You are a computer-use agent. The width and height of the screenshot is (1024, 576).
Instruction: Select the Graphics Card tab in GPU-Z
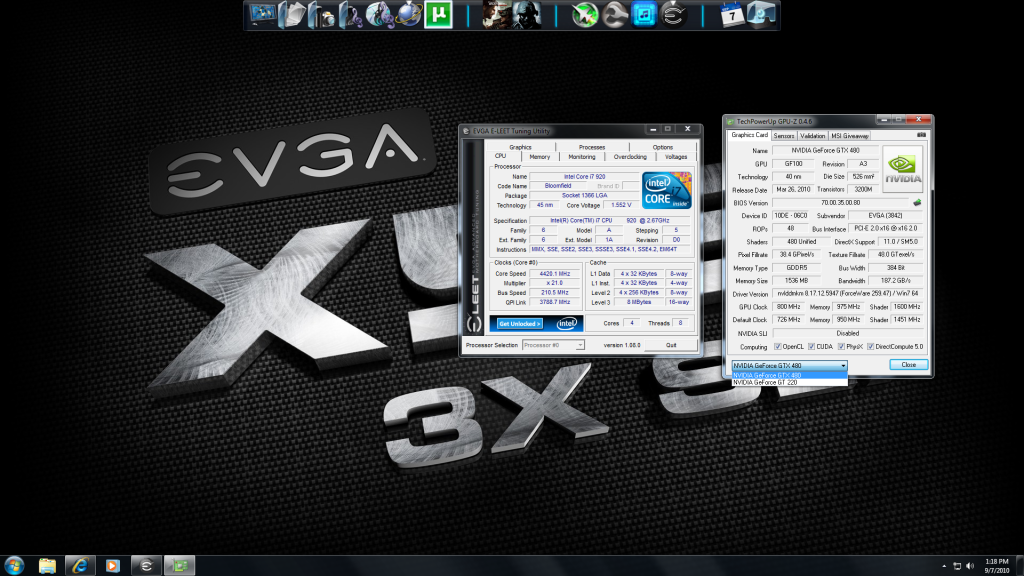[749, 135]
